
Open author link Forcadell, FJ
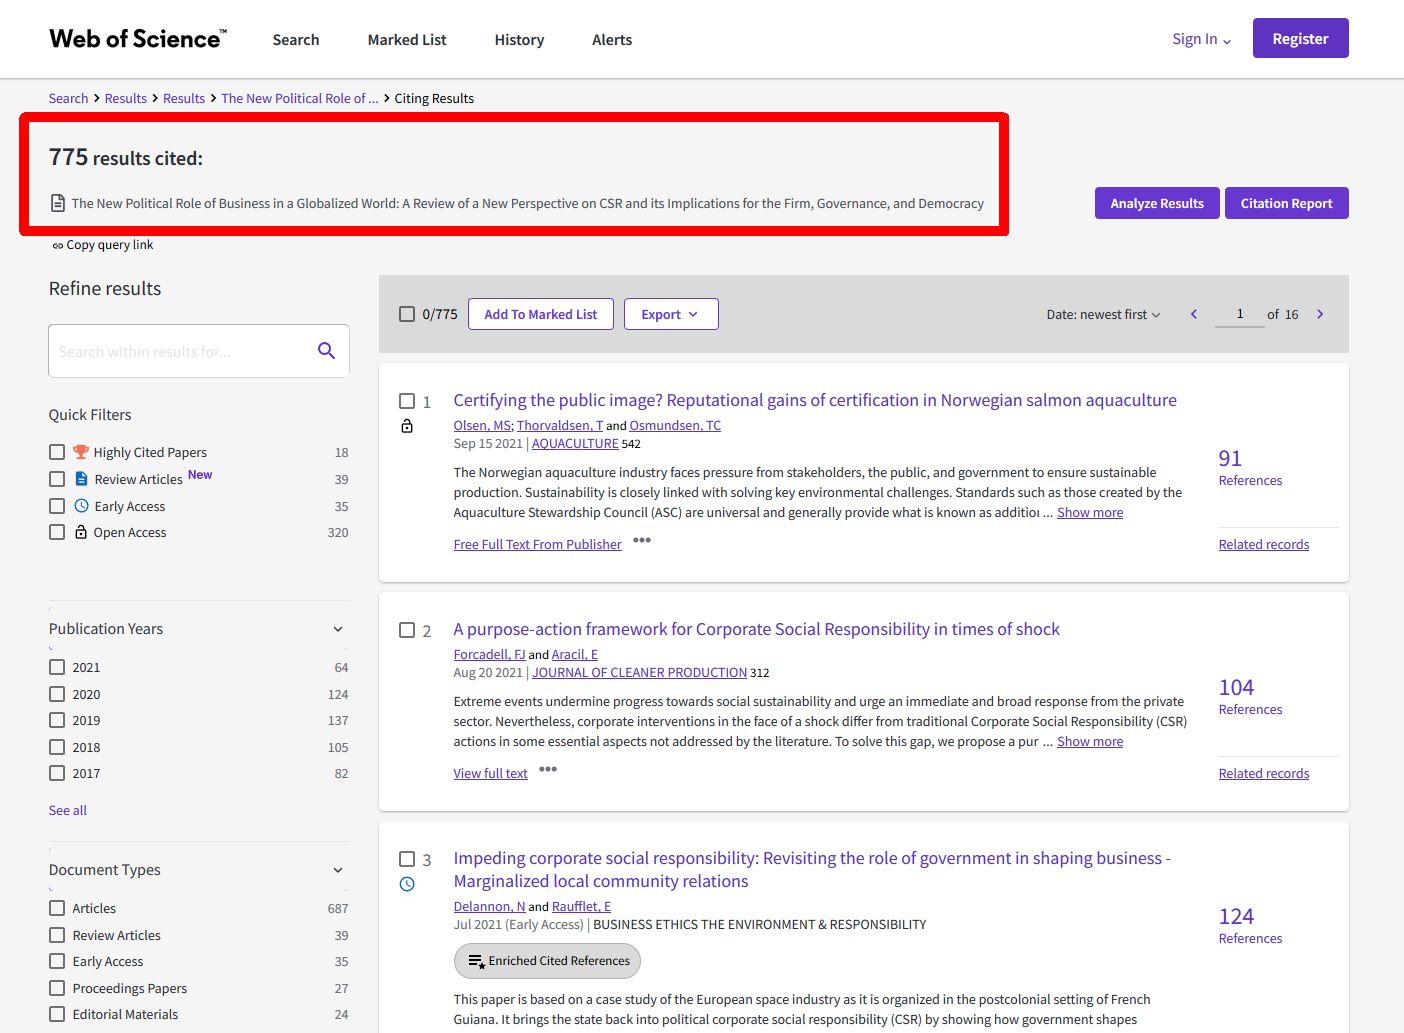(x=489, y=654)
